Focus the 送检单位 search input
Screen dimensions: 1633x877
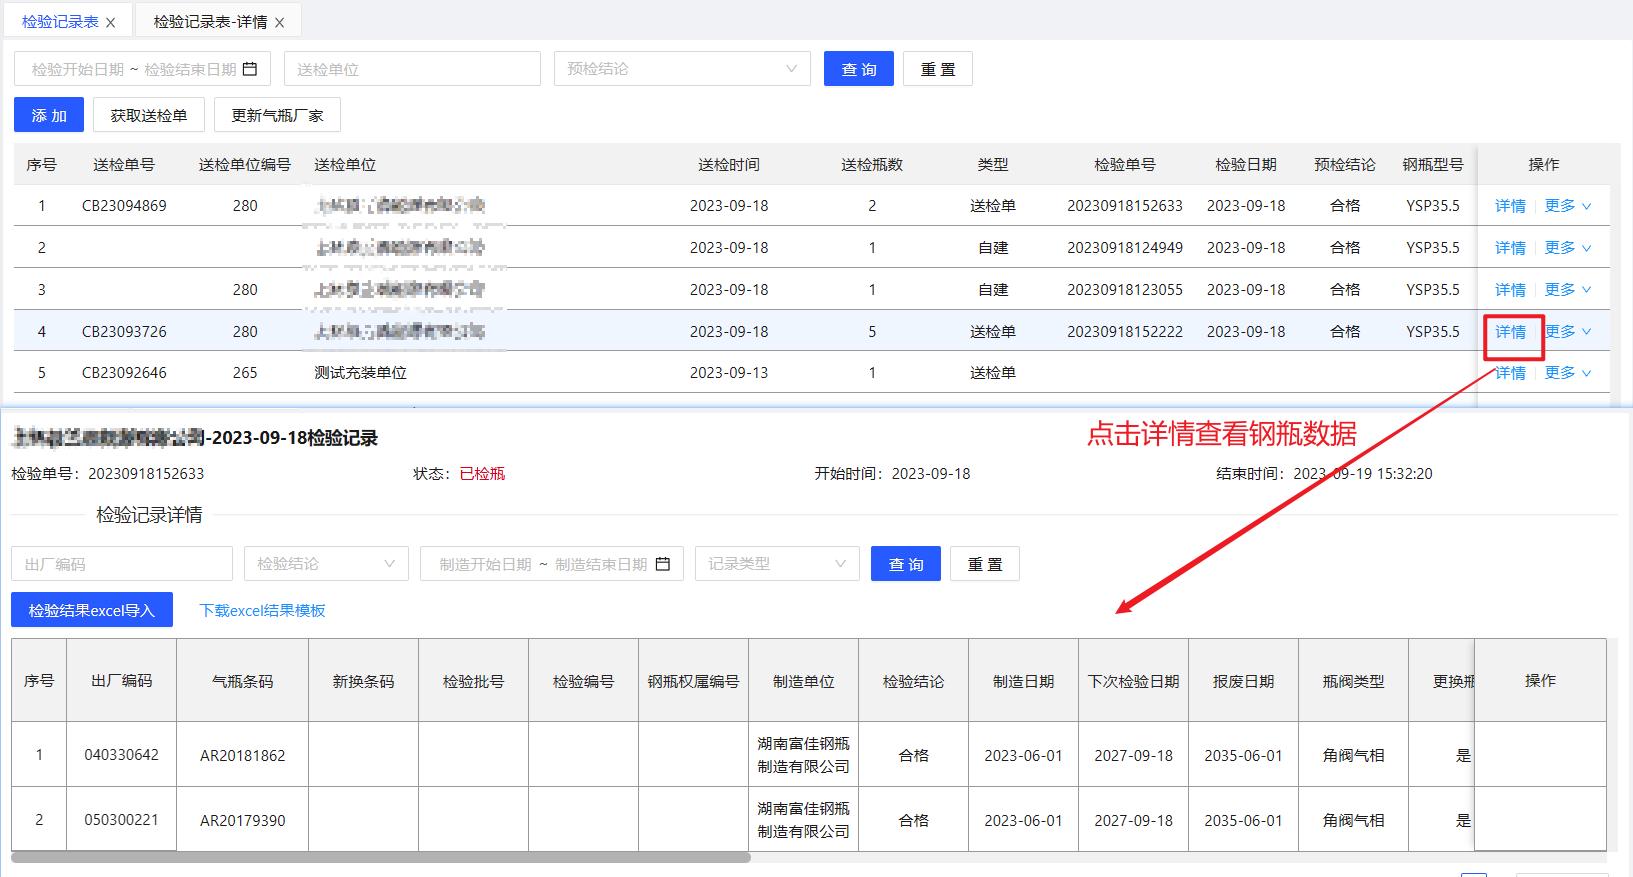tap(412, 69)
